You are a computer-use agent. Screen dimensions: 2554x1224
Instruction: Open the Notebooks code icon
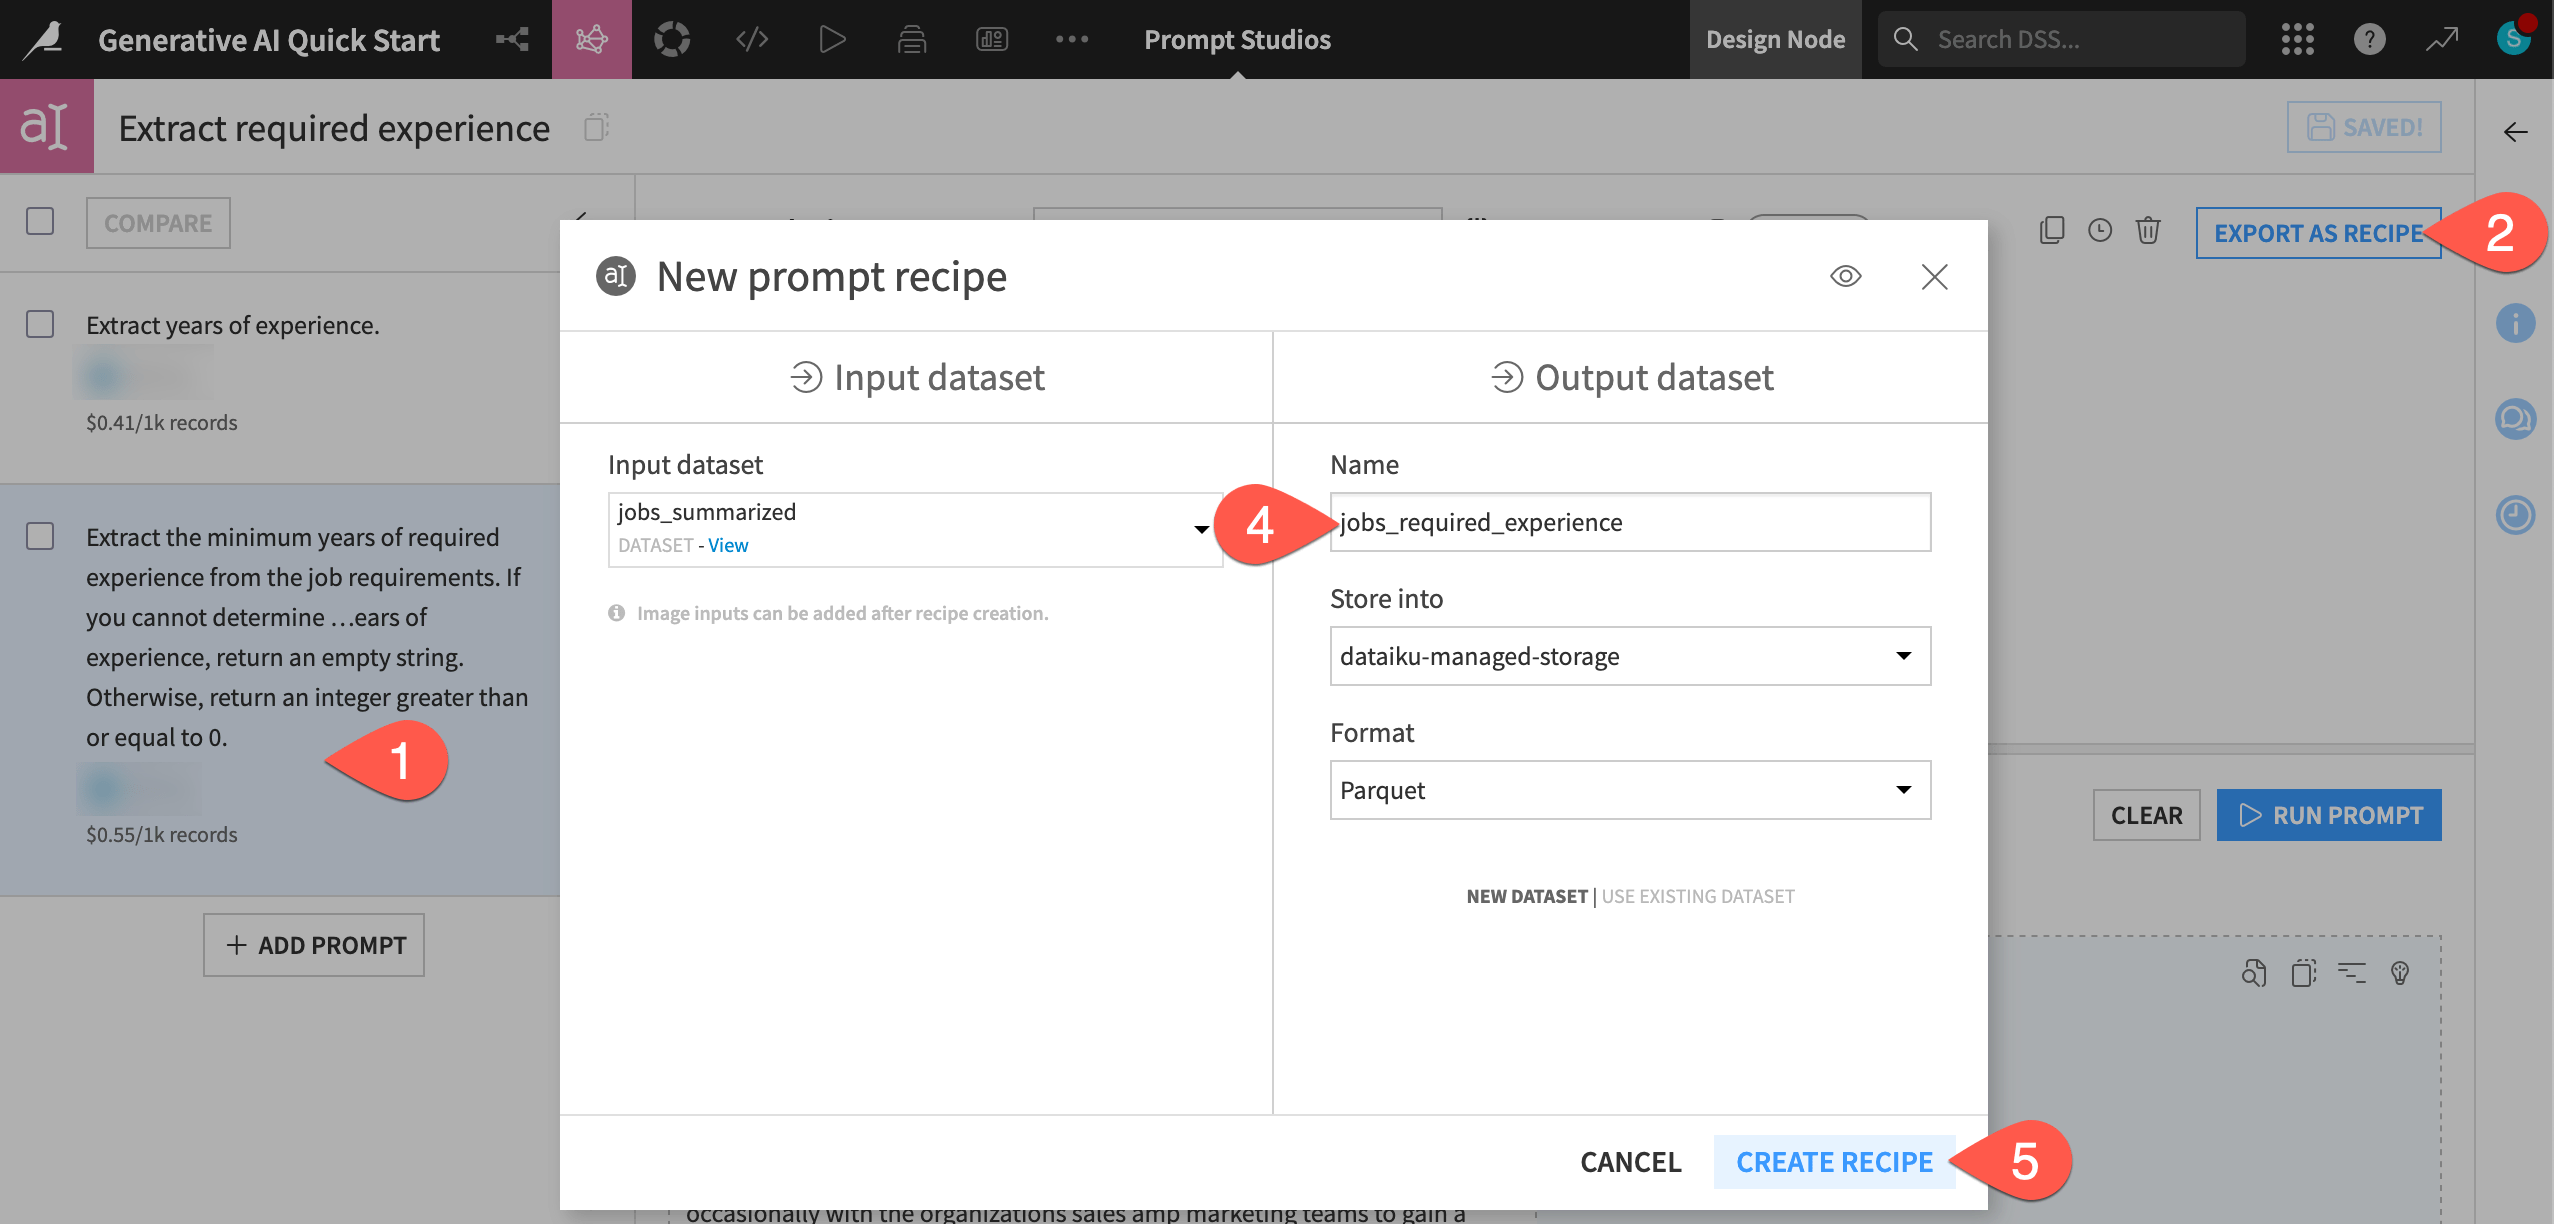(751, 40)
